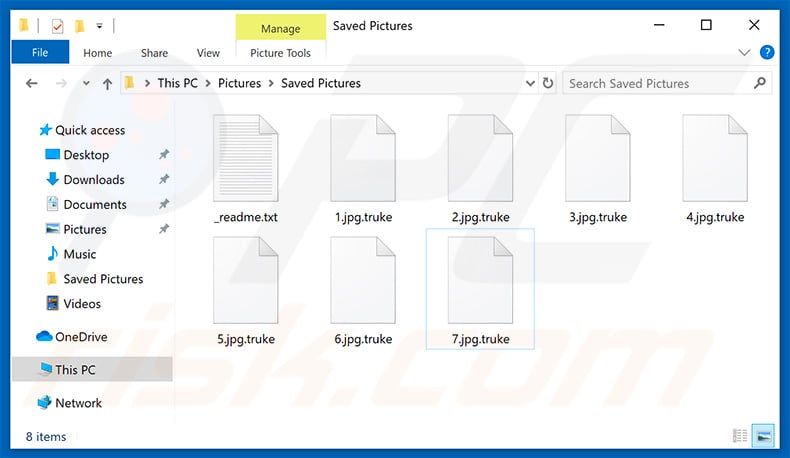Select the 6.jpg.truke file icon
This screenshot has width=790, height=458.
[363, 280]
